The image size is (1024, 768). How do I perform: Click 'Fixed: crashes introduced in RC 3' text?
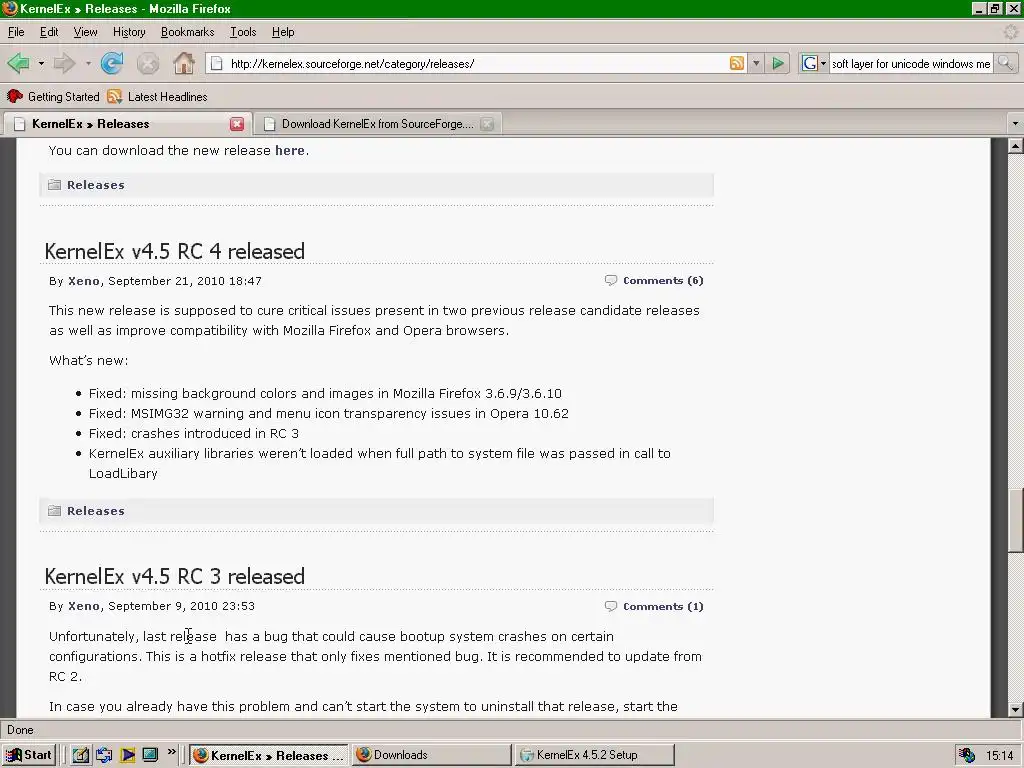tap(194, 434)
